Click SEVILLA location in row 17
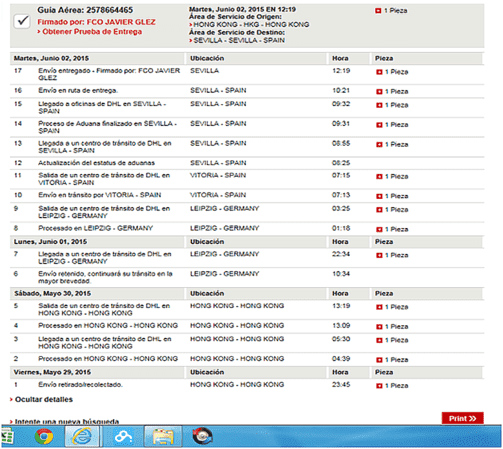Image resolution: width=503 pixels, height=449 pixels. 204,71
